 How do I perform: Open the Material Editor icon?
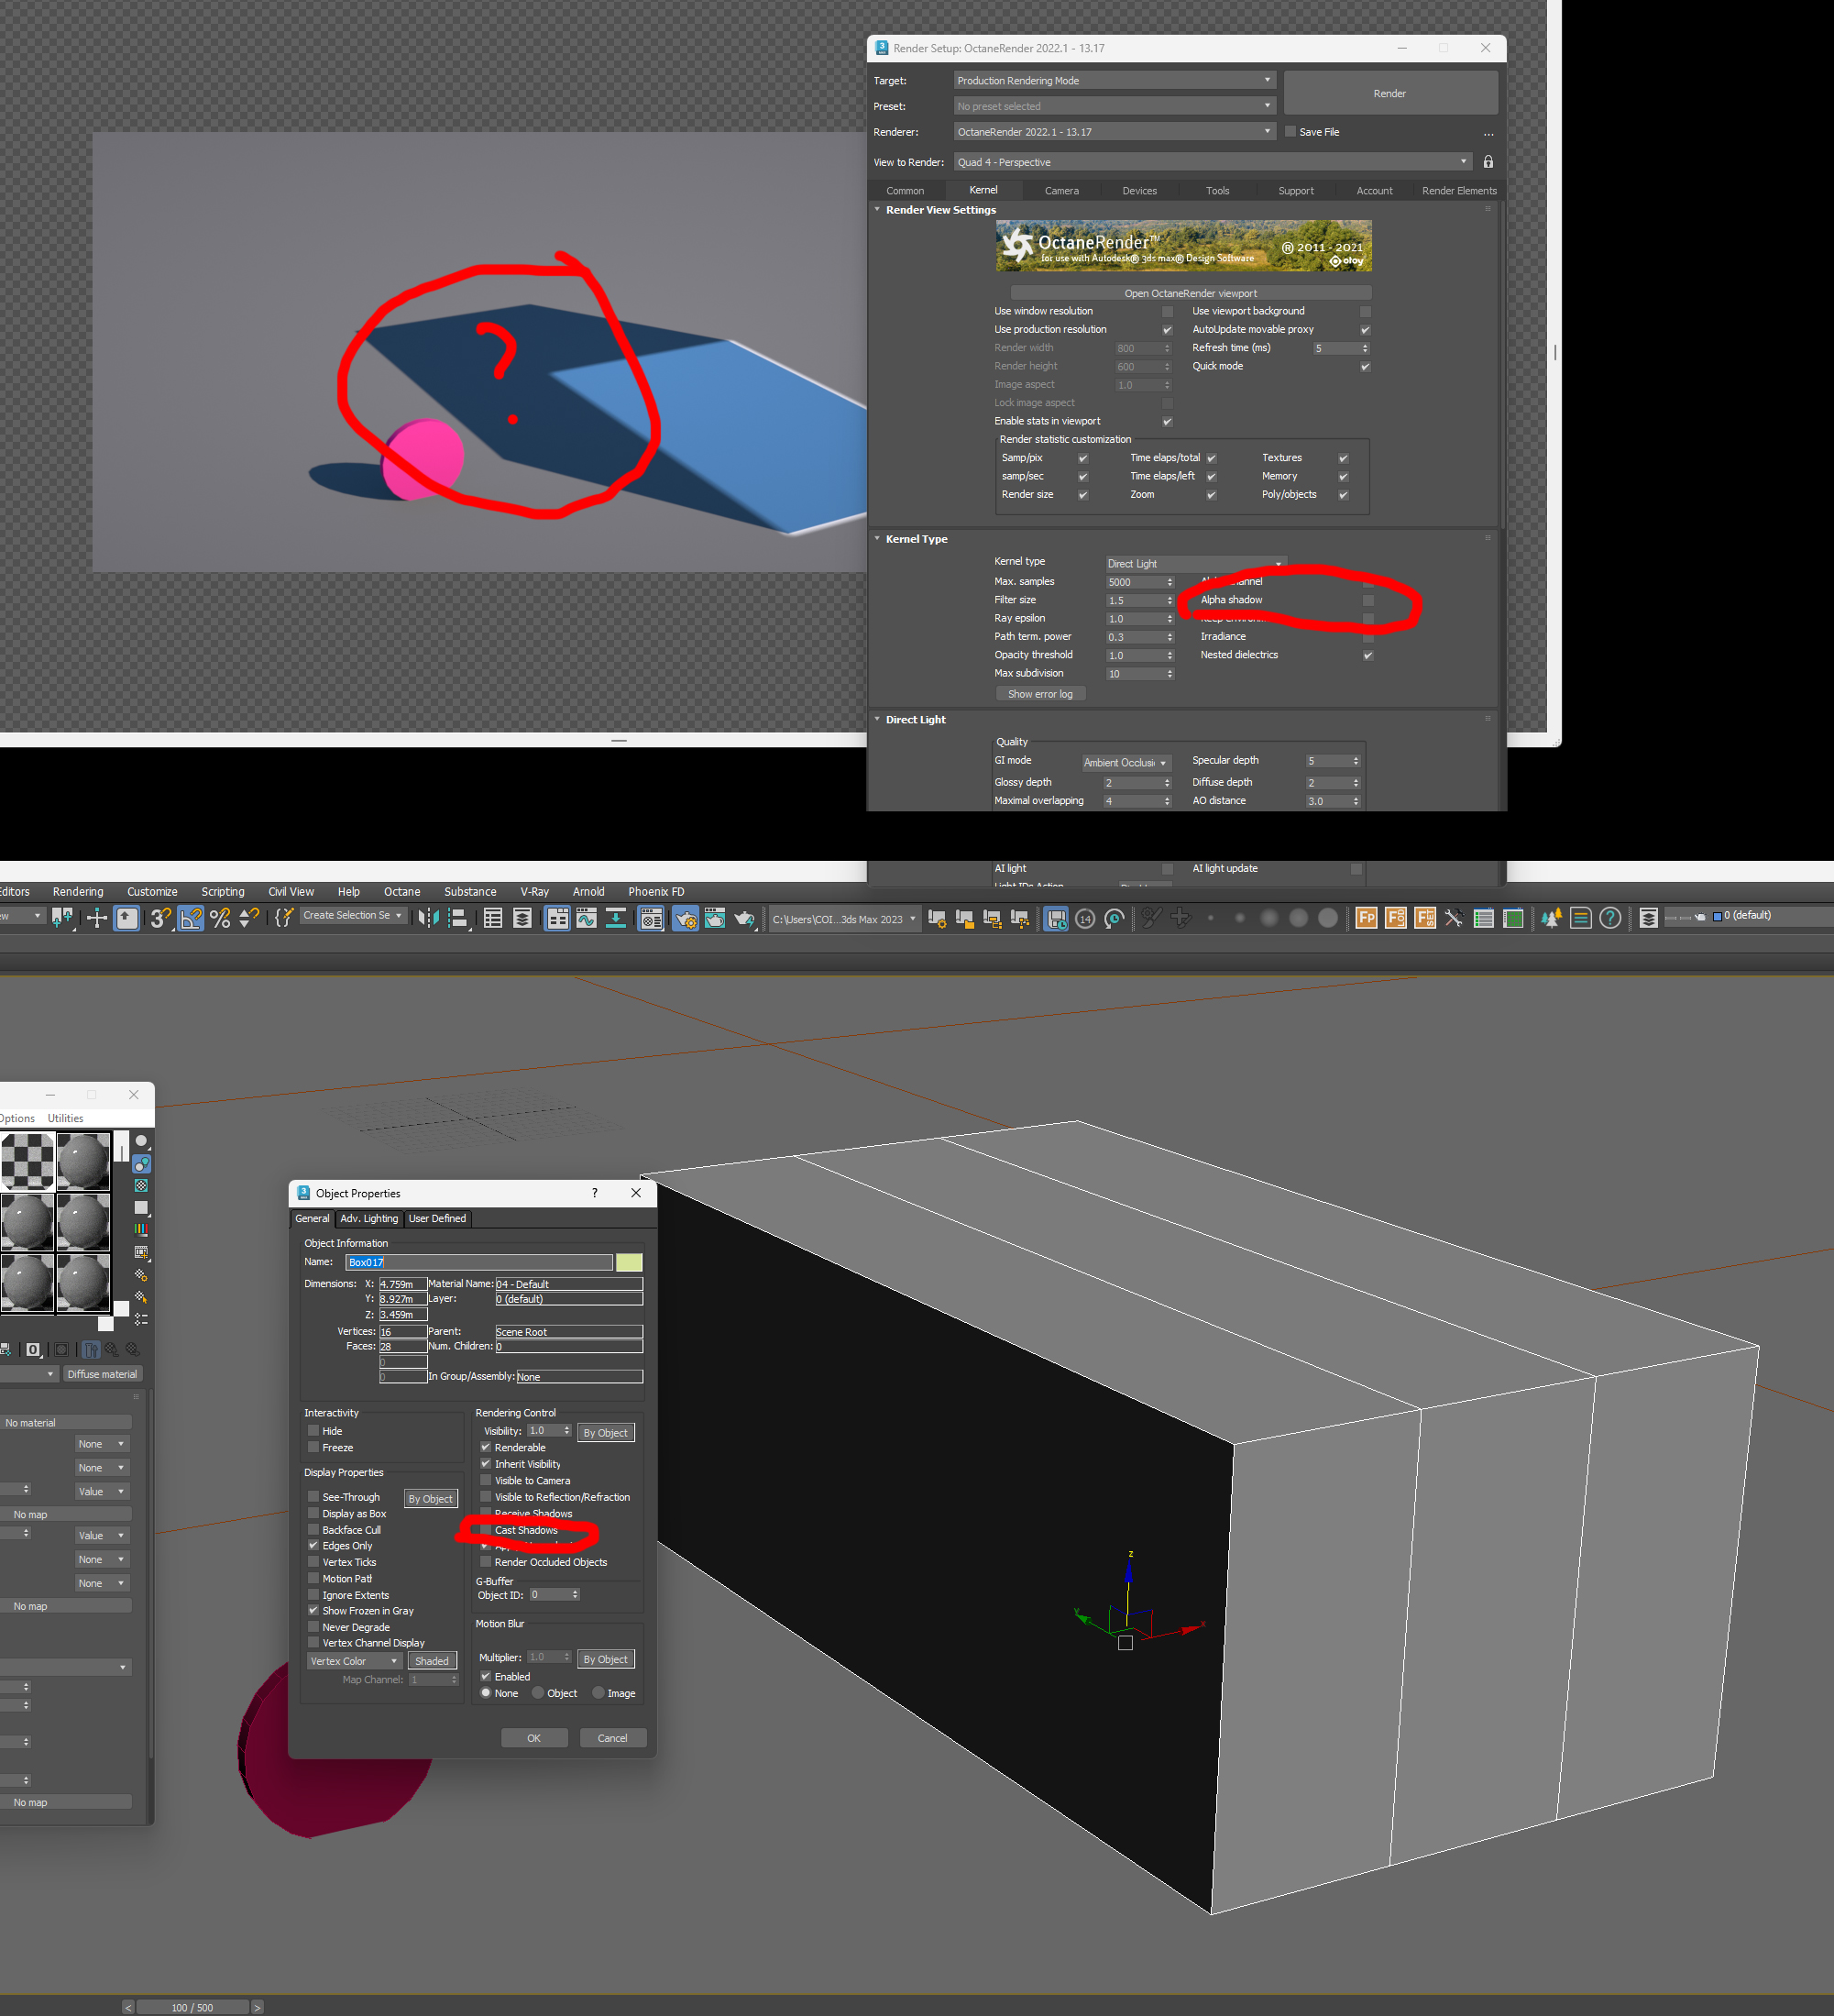tap(651, 918)
